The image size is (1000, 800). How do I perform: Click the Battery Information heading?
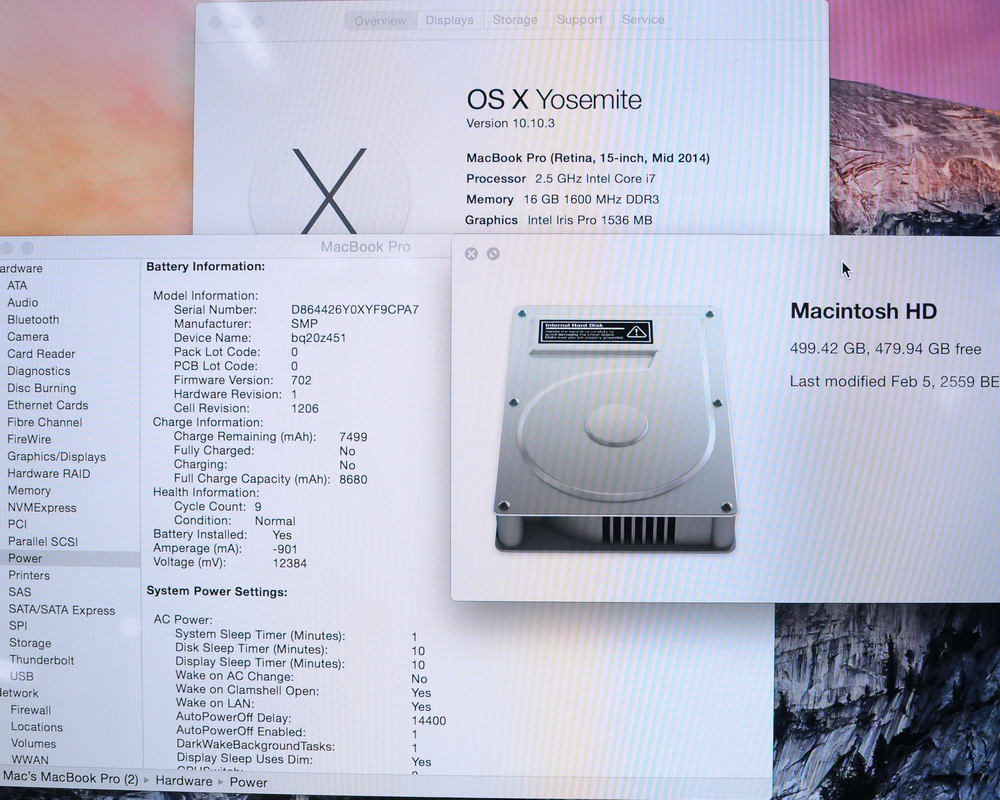click(205, 267)
